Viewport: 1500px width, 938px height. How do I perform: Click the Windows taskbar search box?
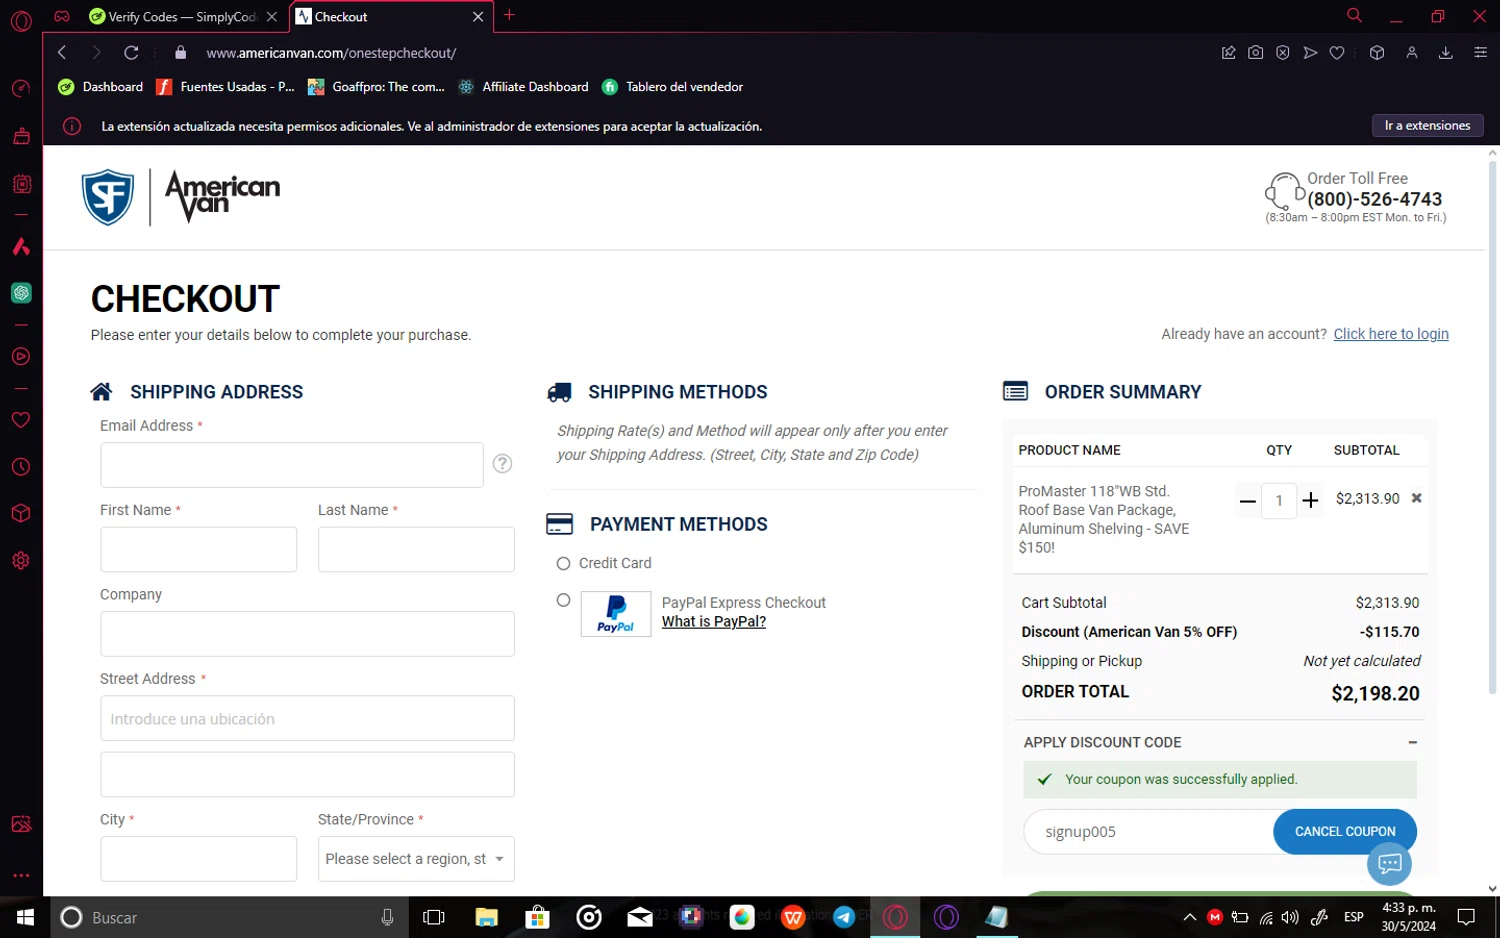230,917
